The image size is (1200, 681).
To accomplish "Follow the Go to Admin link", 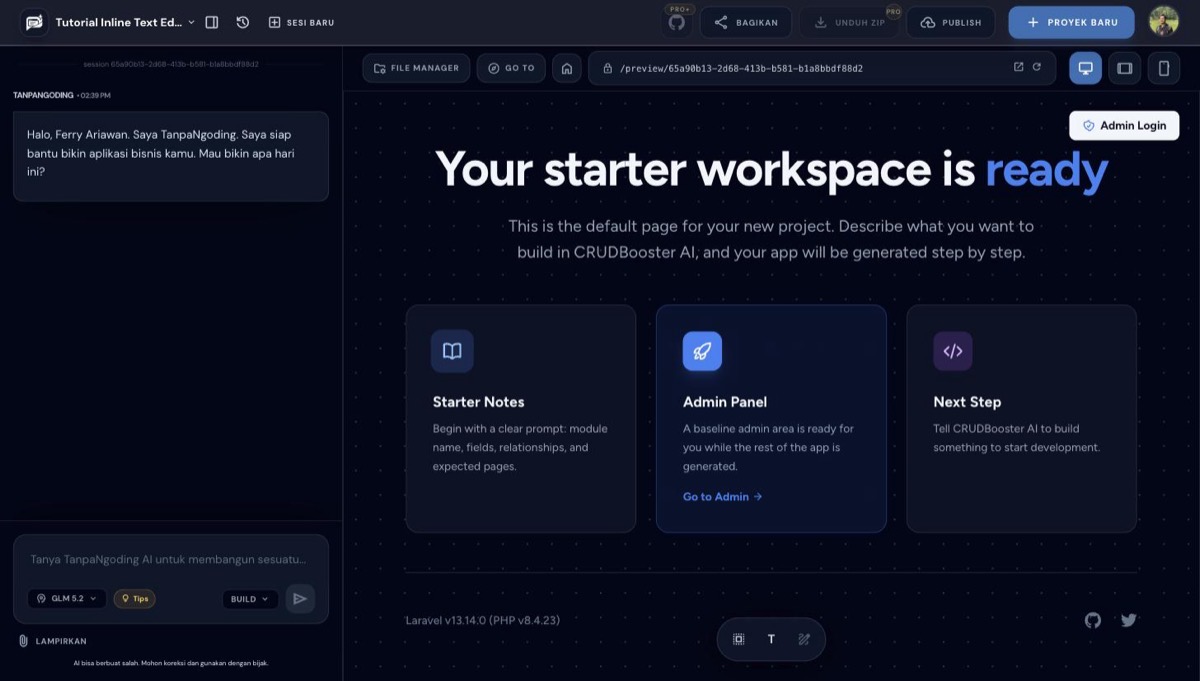I will tap(722, 496).
